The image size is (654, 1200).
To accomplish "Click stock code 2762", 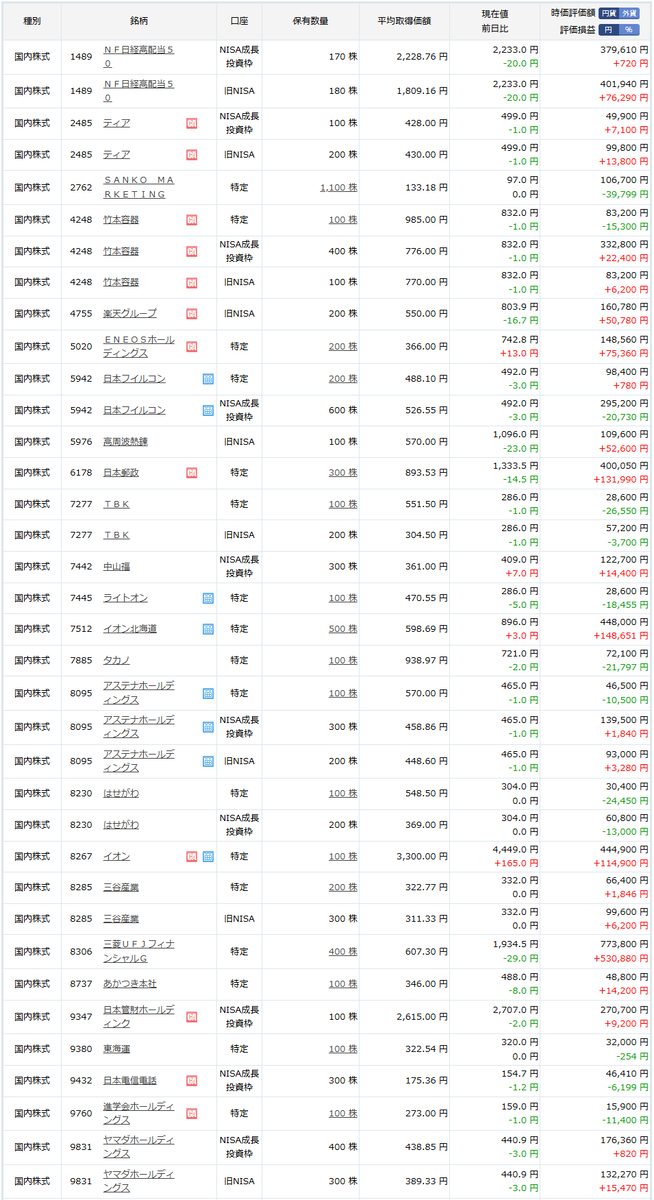I will [x=81, y=187].
